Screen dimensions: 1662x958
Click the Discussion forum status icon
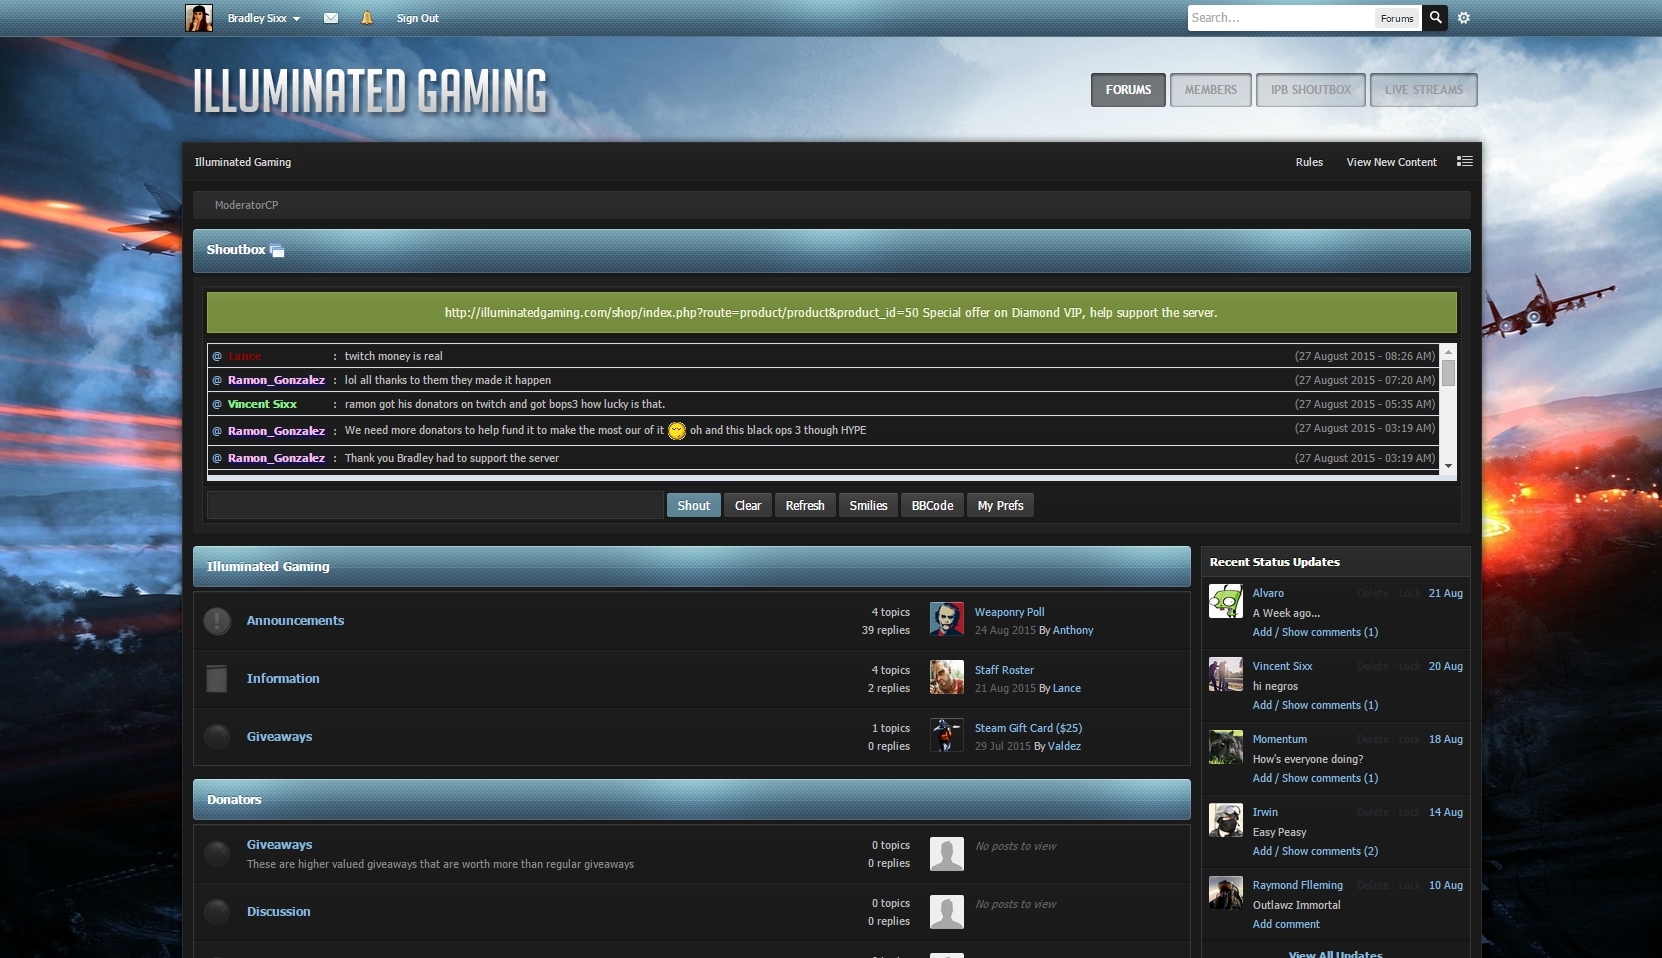coord(217,912)
